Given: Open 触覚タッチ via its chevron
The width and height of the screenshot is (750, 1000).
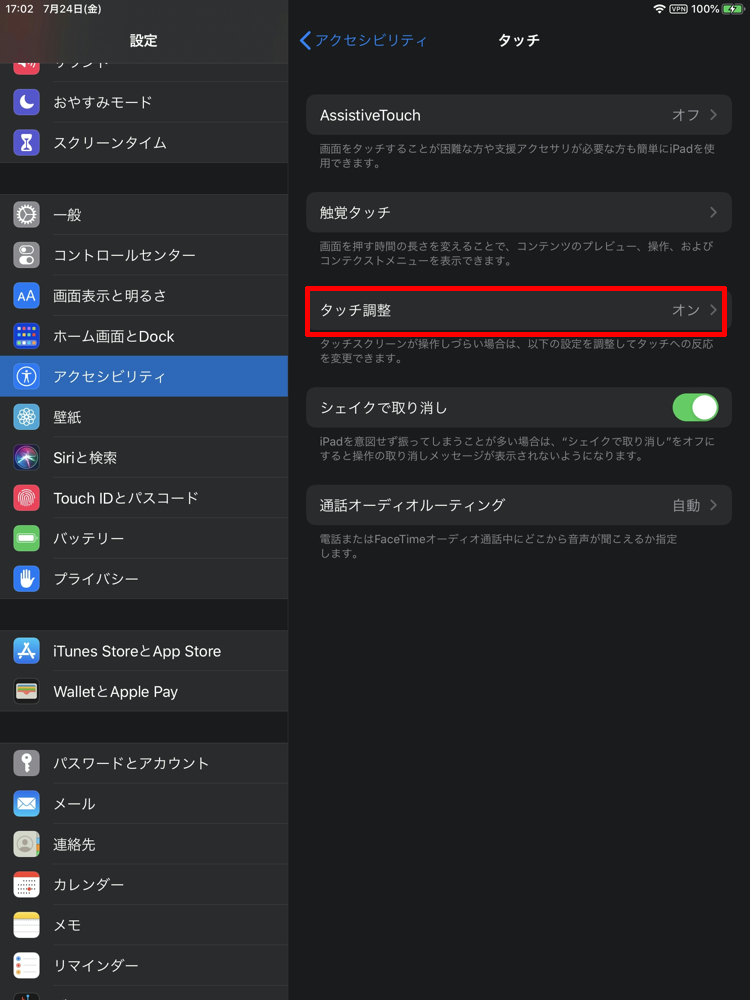Looking at the screenshot, I should point(714,212).
